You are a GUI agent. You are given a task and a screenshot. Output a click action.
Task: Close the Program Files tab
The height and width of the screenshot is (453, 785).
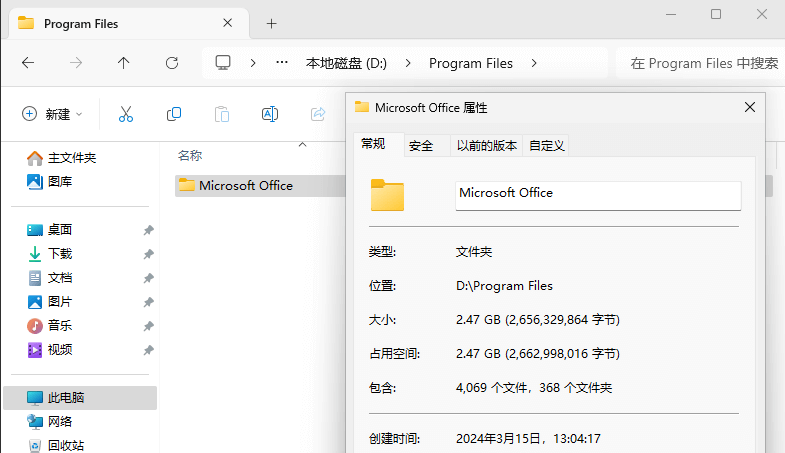227,23
